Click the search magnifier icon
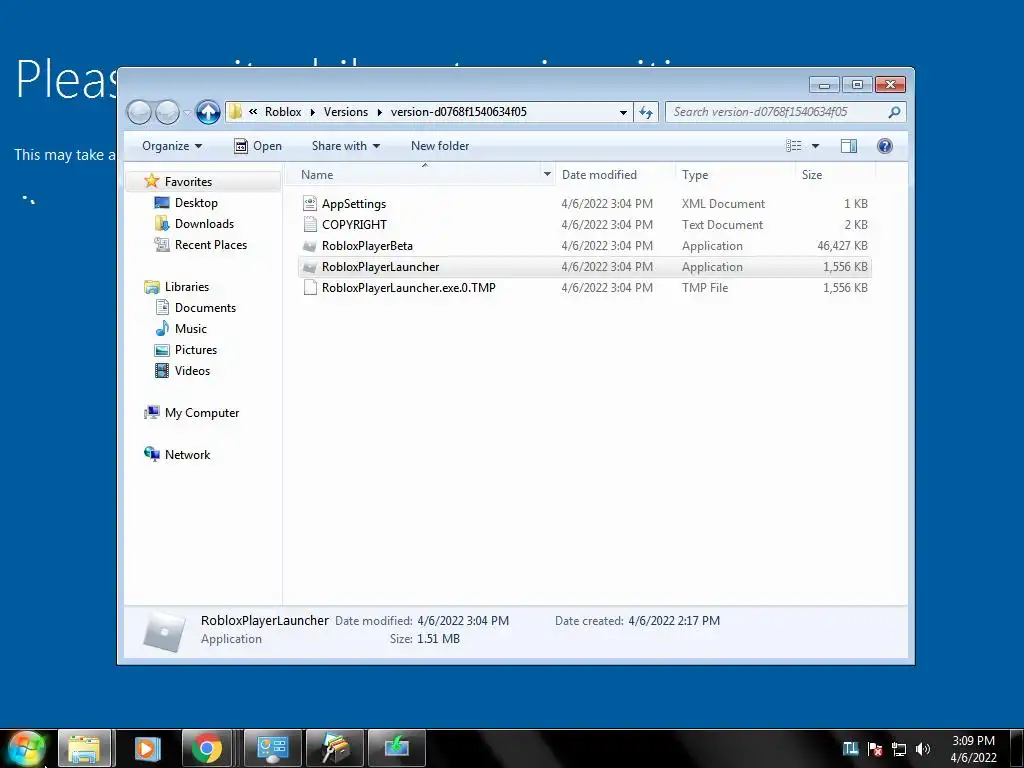The height and width of the screenshot is (768, 1024). pos(894,112)
